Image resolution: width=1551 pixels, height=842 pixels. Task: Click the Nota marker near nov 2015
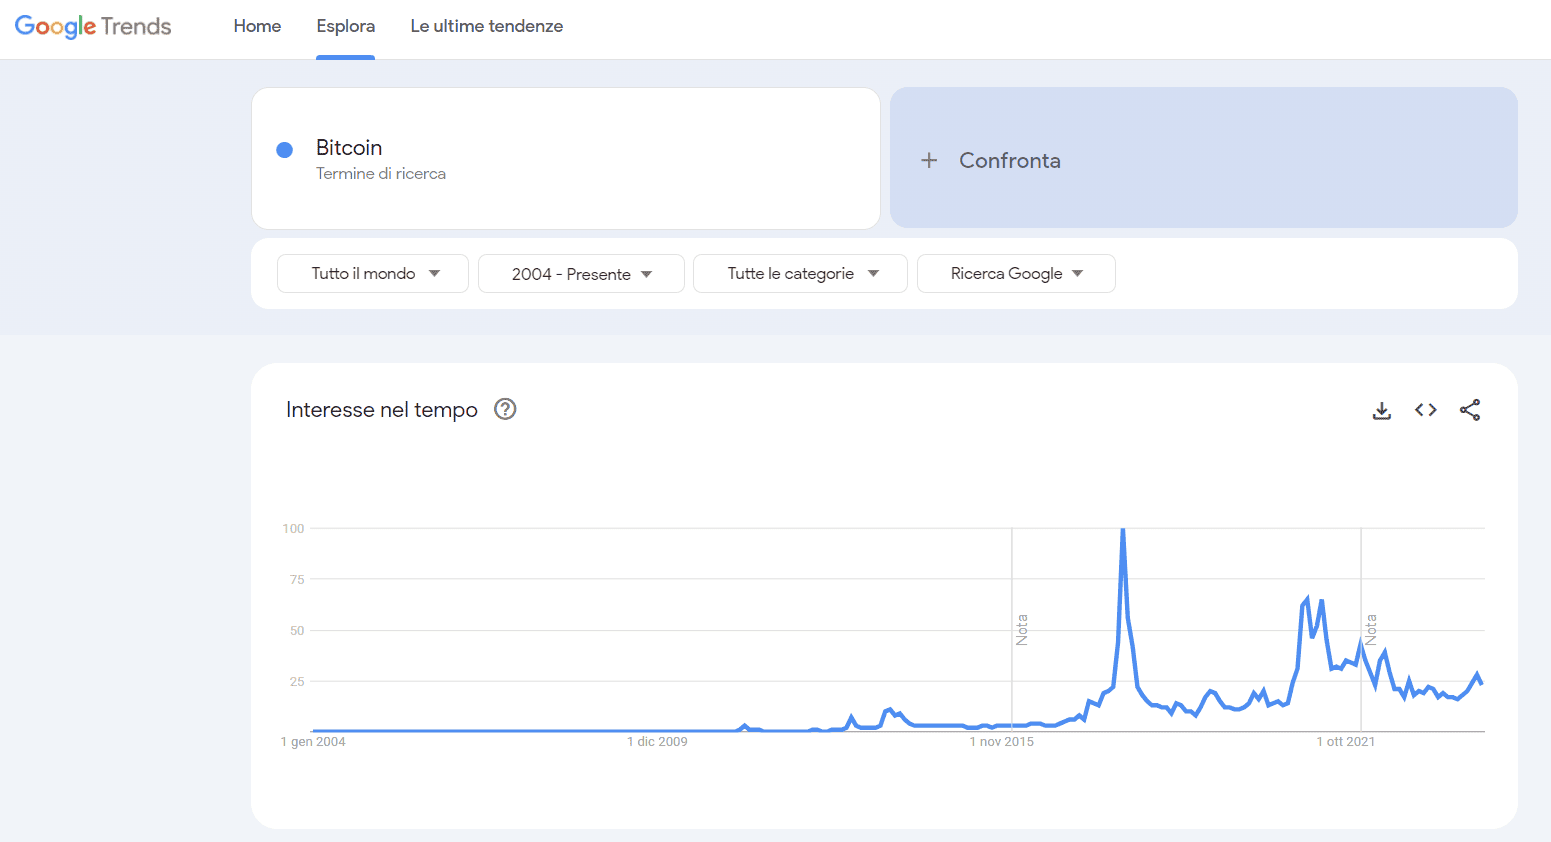pos(1022,630)
